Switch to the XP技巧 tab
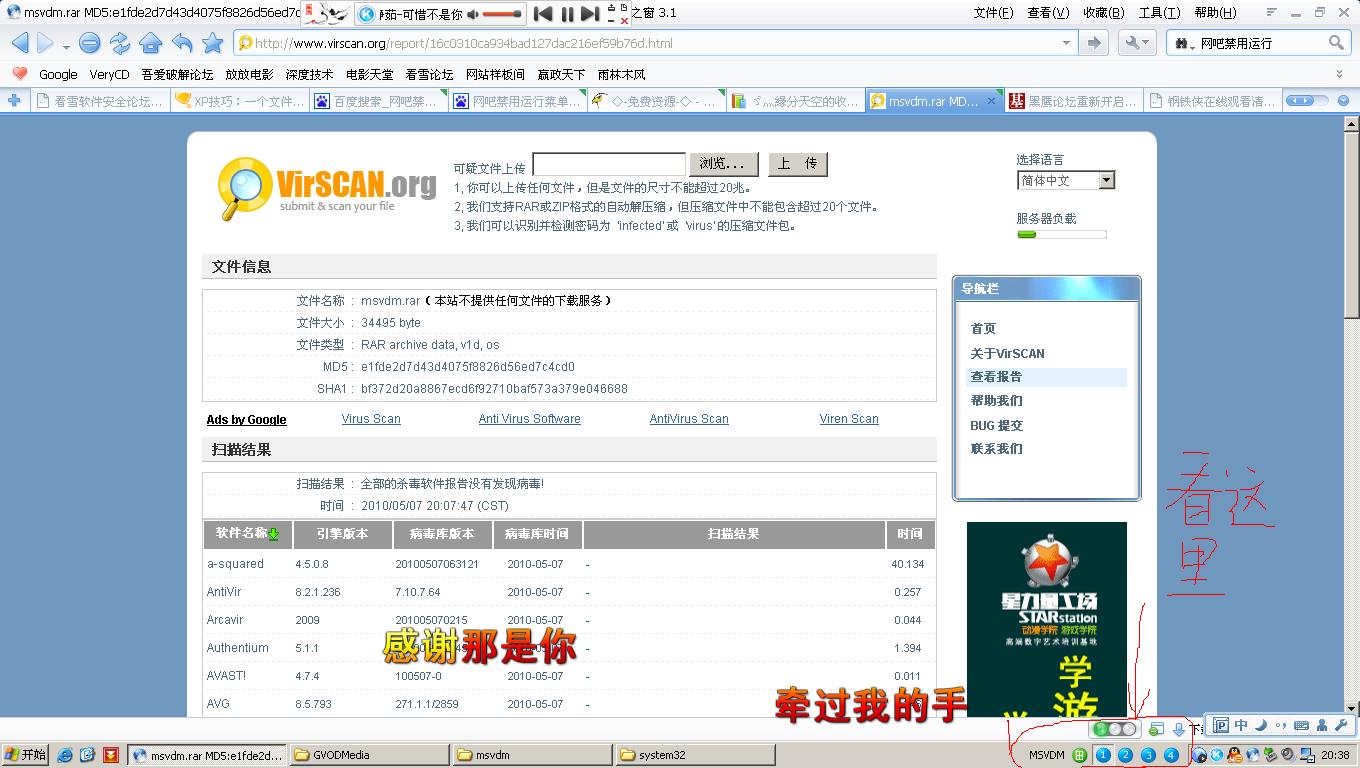The width and height of the screenshot is (1360, 768). pyautogui.click(x=238, y=101)
